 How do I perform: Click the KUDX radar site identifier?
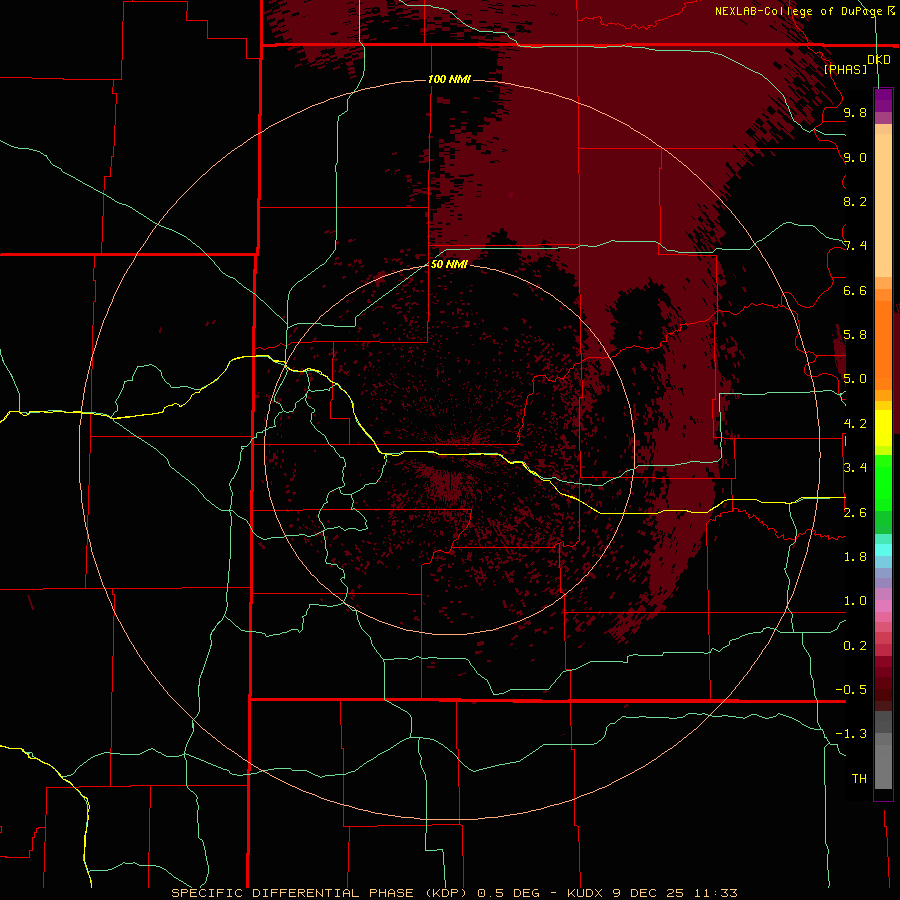point(585,893)
